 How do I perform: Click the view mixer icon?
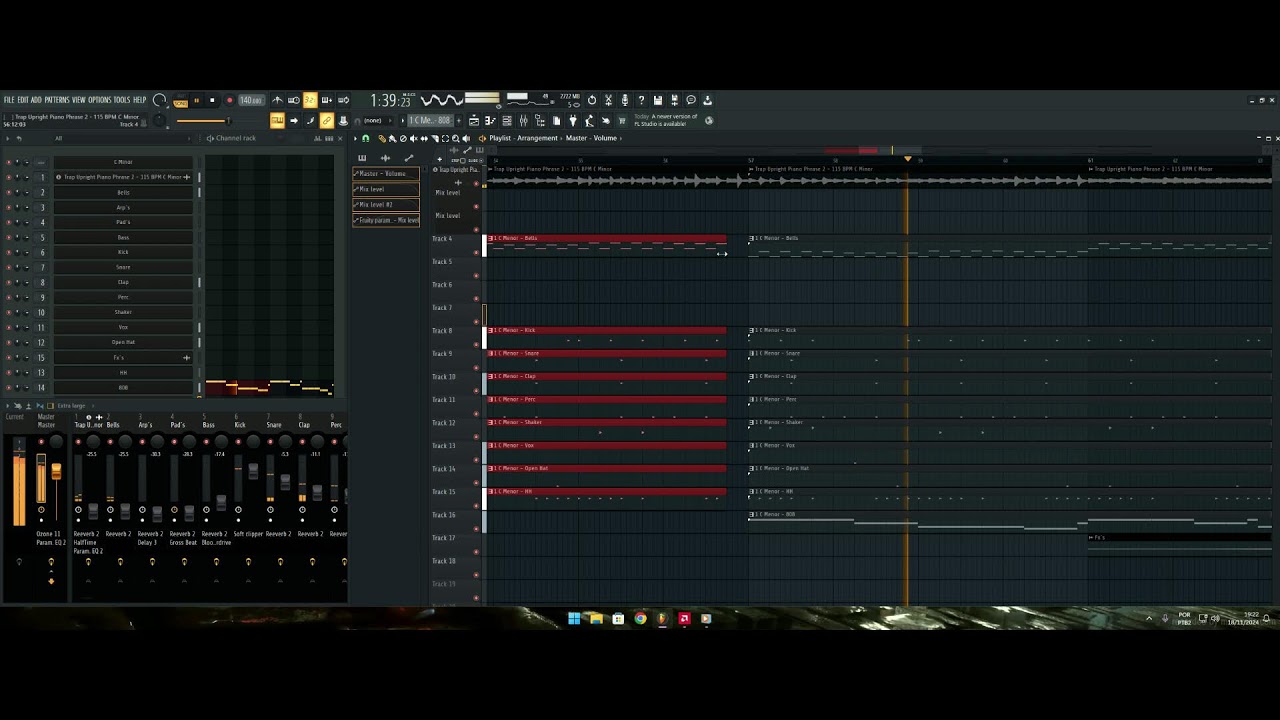click(523, 120)
